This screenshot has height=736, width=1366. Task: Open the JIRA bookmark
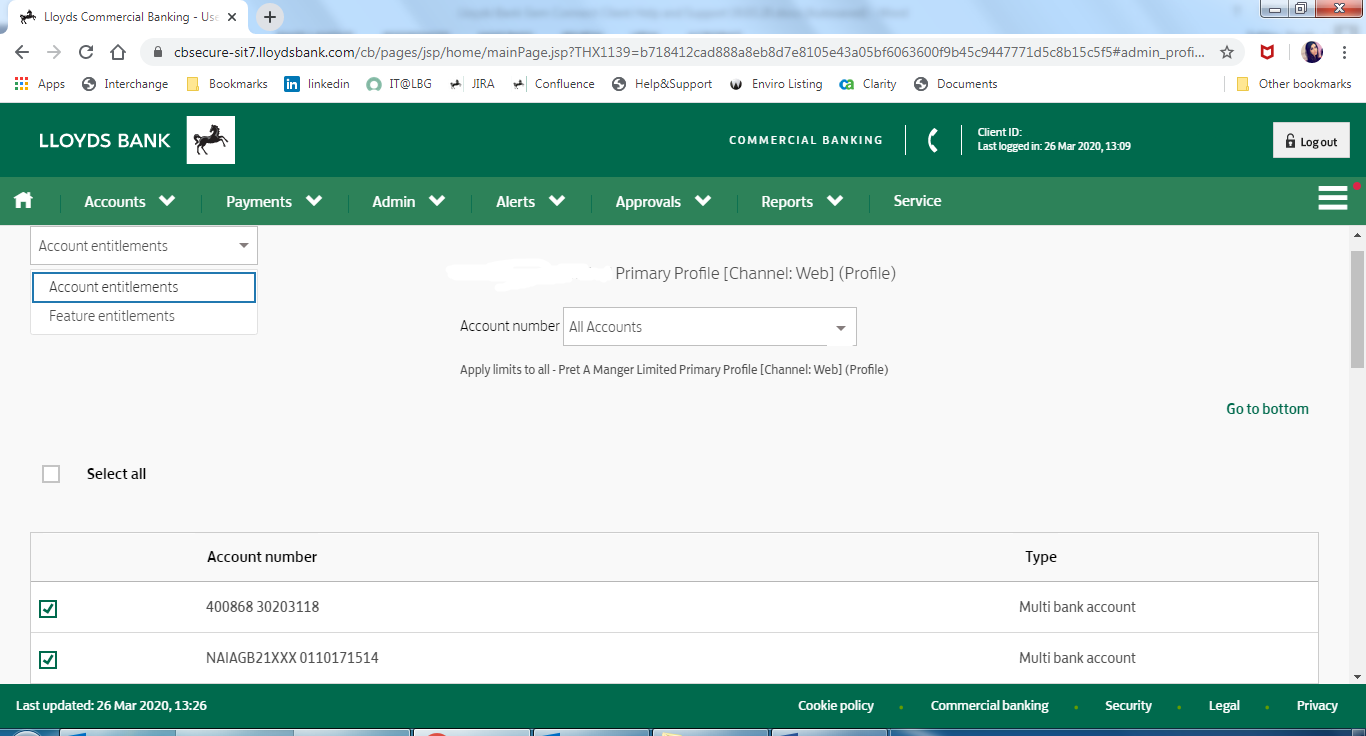(472, 84)
